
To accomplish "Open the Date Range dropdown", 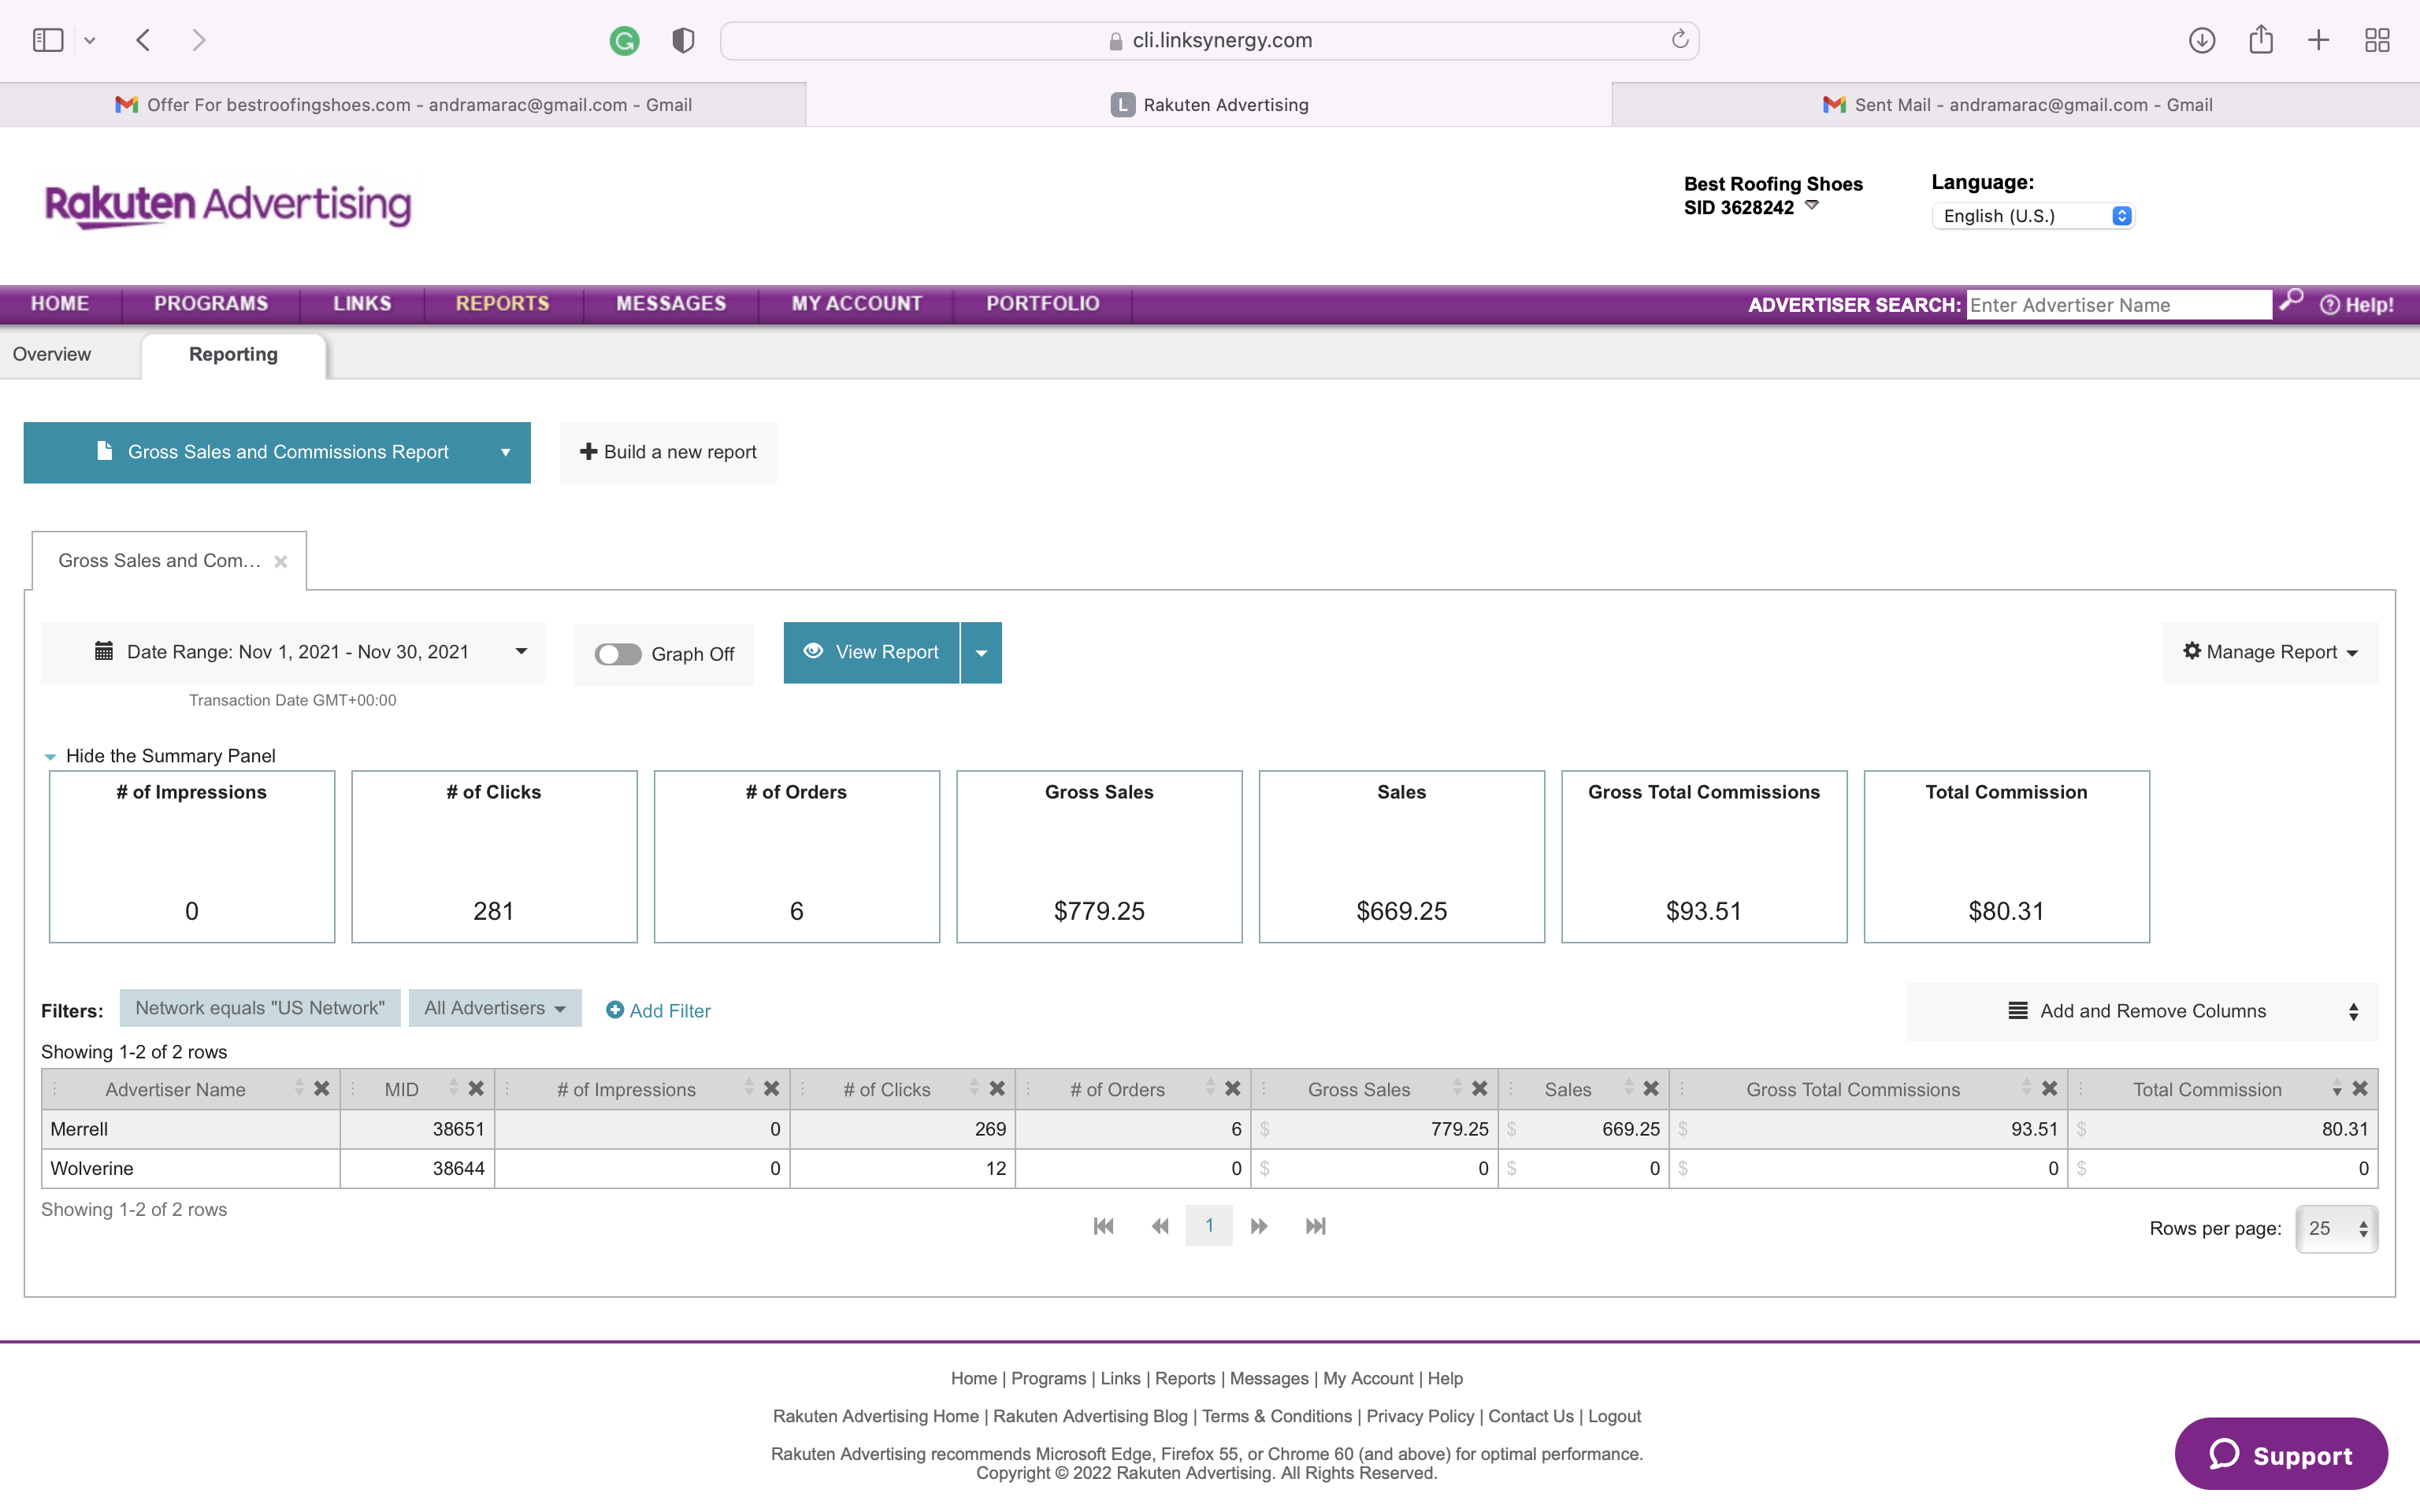I will [293, 652].
